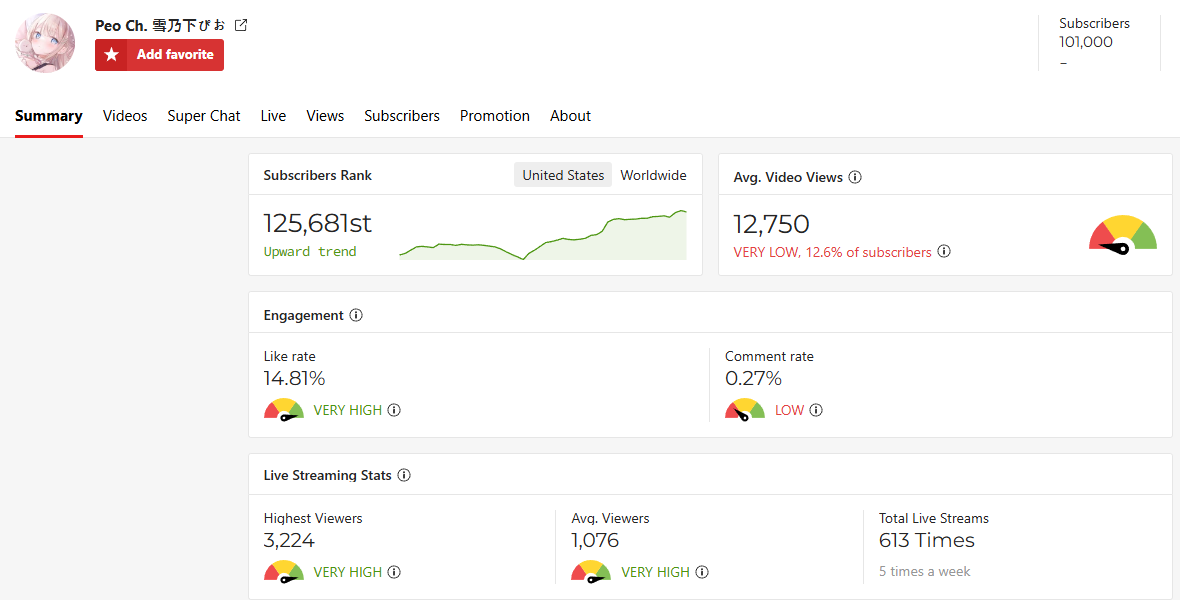
Task: Click info icon beside Like rate VERY HIGH
Action: point(394,410)
